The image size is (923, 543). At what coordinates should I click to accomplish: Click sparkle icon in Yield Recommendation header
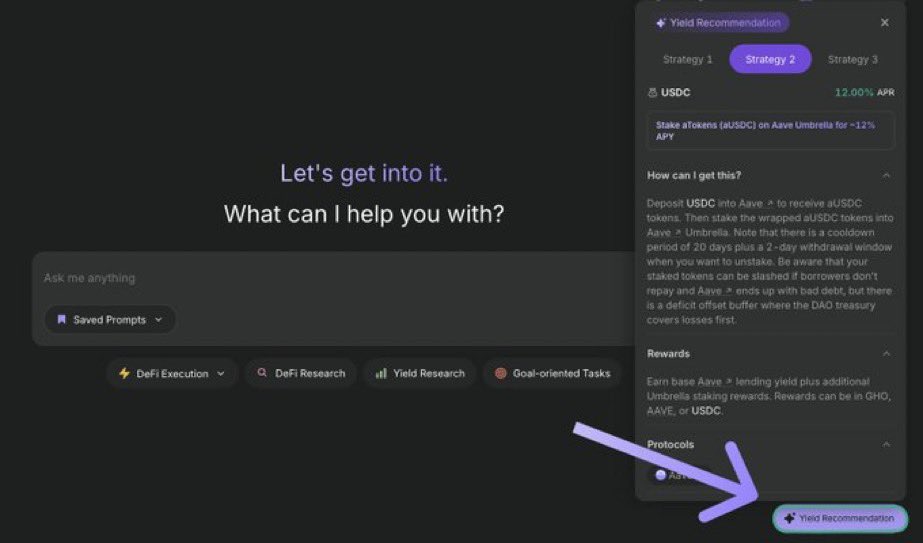pyautogui.click(x=660, y=23)
